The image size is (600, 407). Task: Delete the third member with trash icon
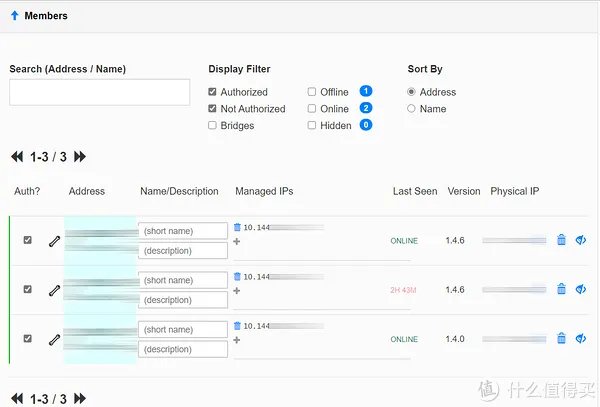[x=561, y=338]
